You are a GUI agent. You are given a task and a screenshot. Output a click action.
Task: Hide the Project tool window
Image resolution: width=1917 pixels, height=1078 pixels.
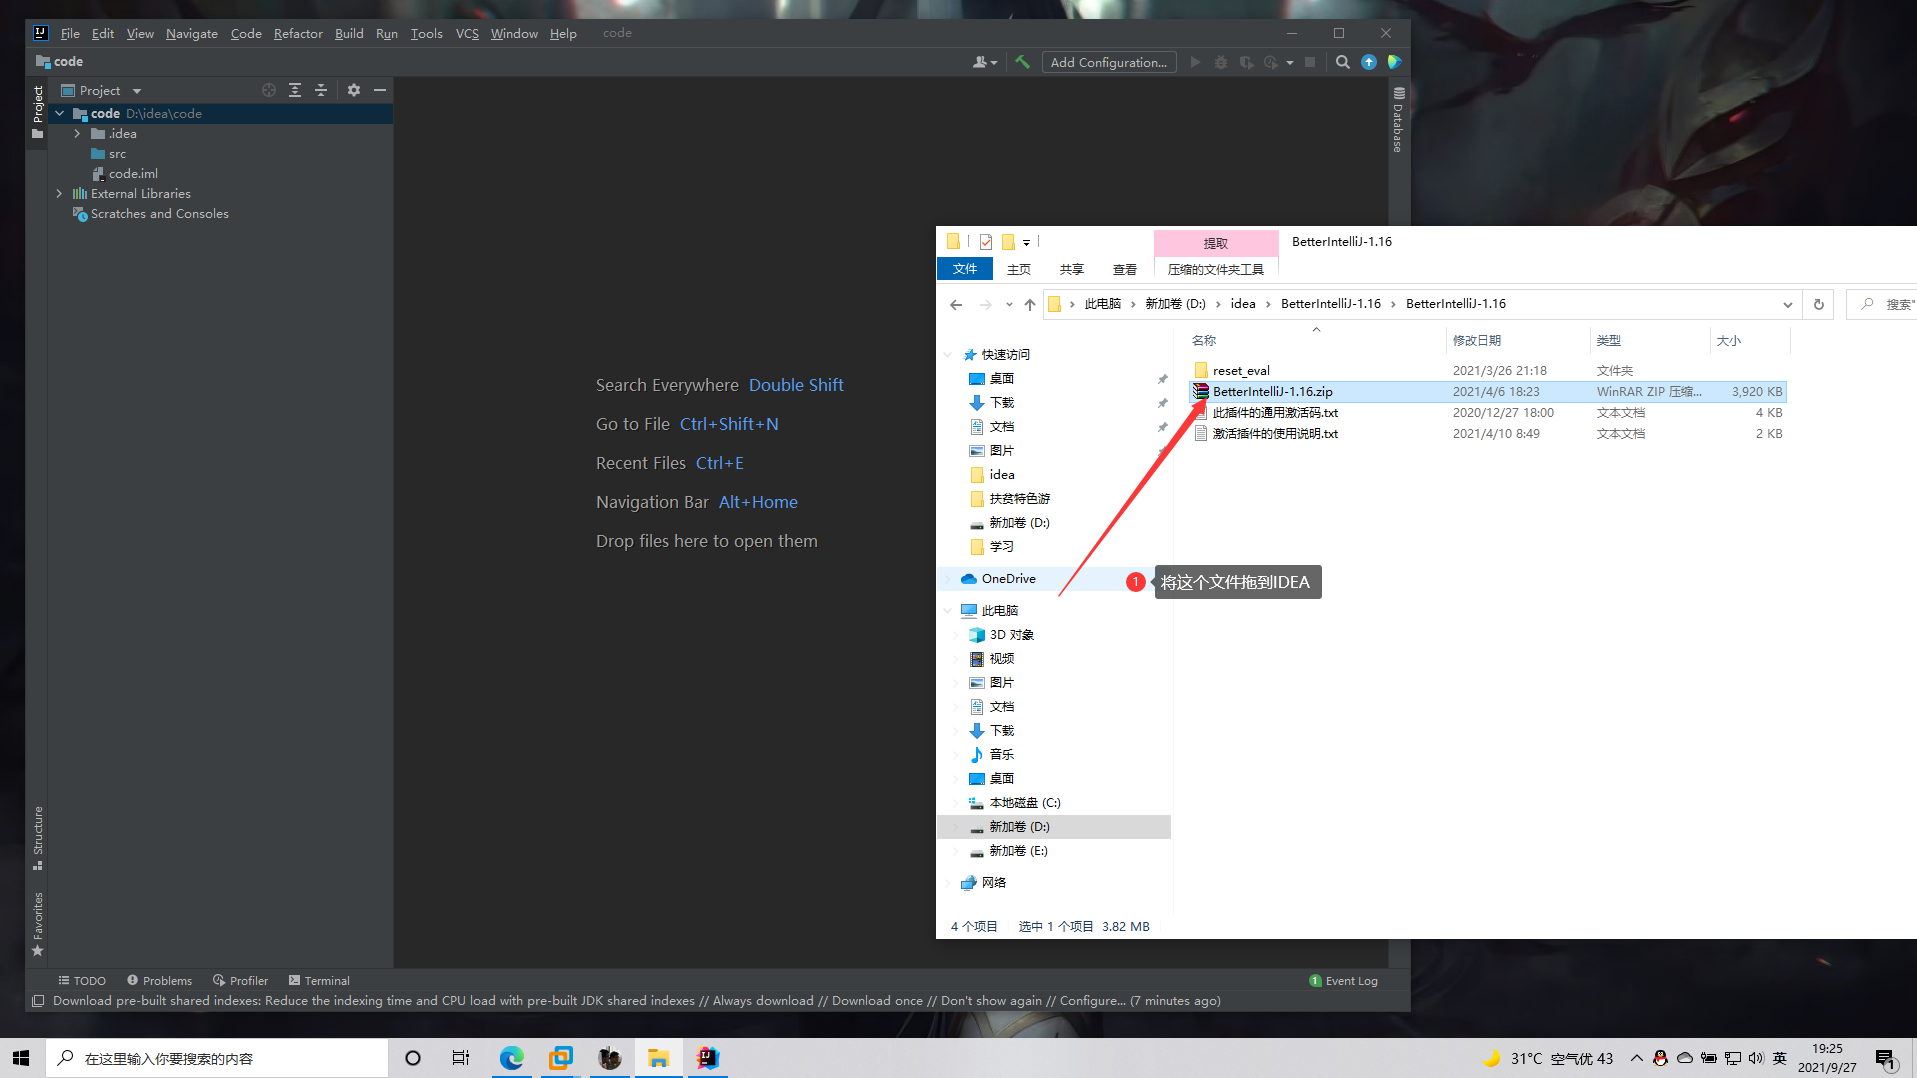(380, 90)
